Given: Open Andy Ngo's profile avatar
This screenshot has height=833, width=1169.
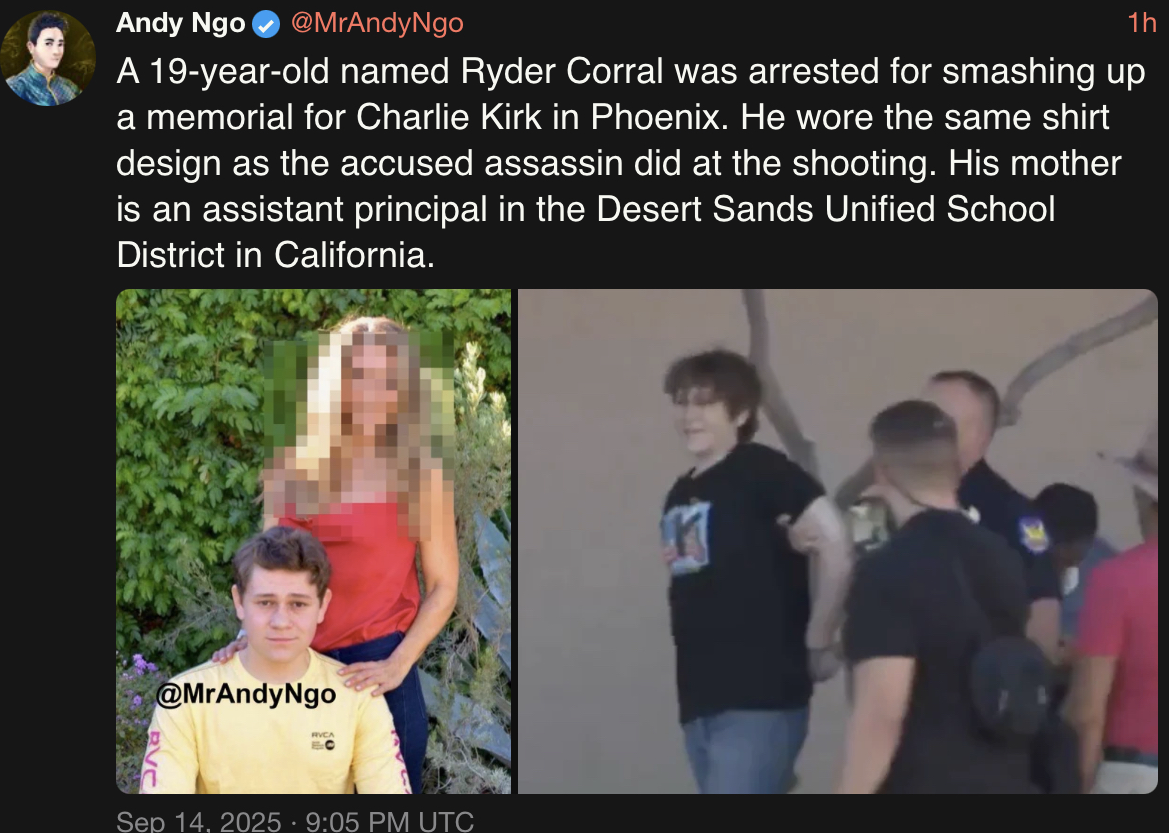Looking at the screenshot, I should pyautogui.click(x=48, y=58).
